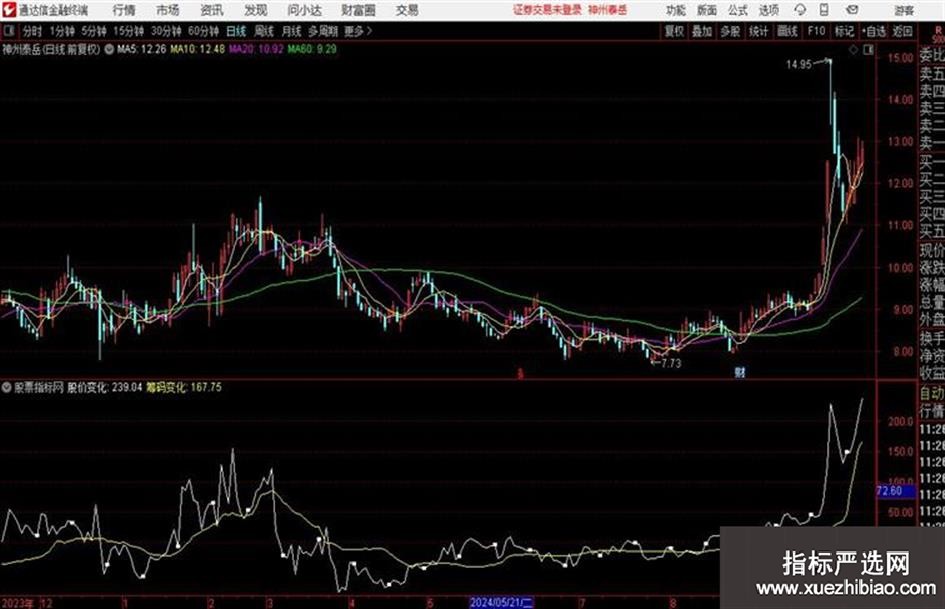Open the 公式 menu
Screen dimensions: 945x609
click(x=738, y=10)
